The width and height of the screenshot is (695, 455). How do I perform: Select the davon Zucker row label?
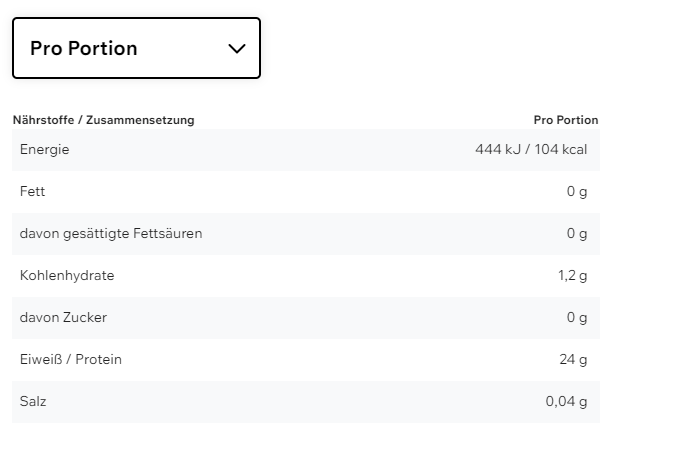tap(63, 318)
